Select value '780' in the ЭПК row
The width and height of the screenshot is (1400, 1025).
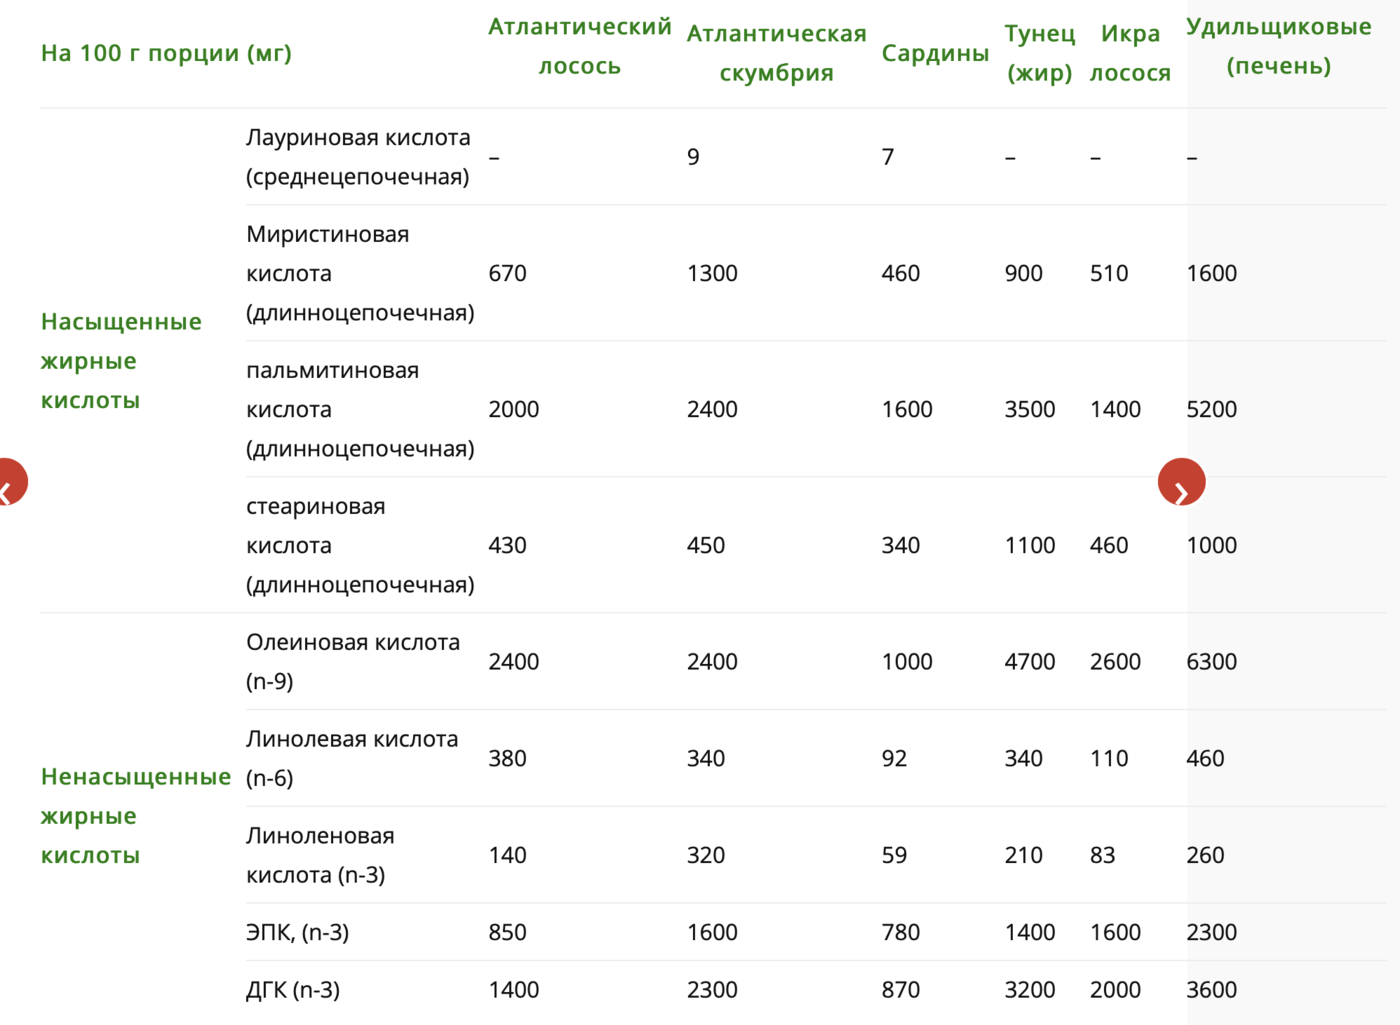tap(900, 933)
